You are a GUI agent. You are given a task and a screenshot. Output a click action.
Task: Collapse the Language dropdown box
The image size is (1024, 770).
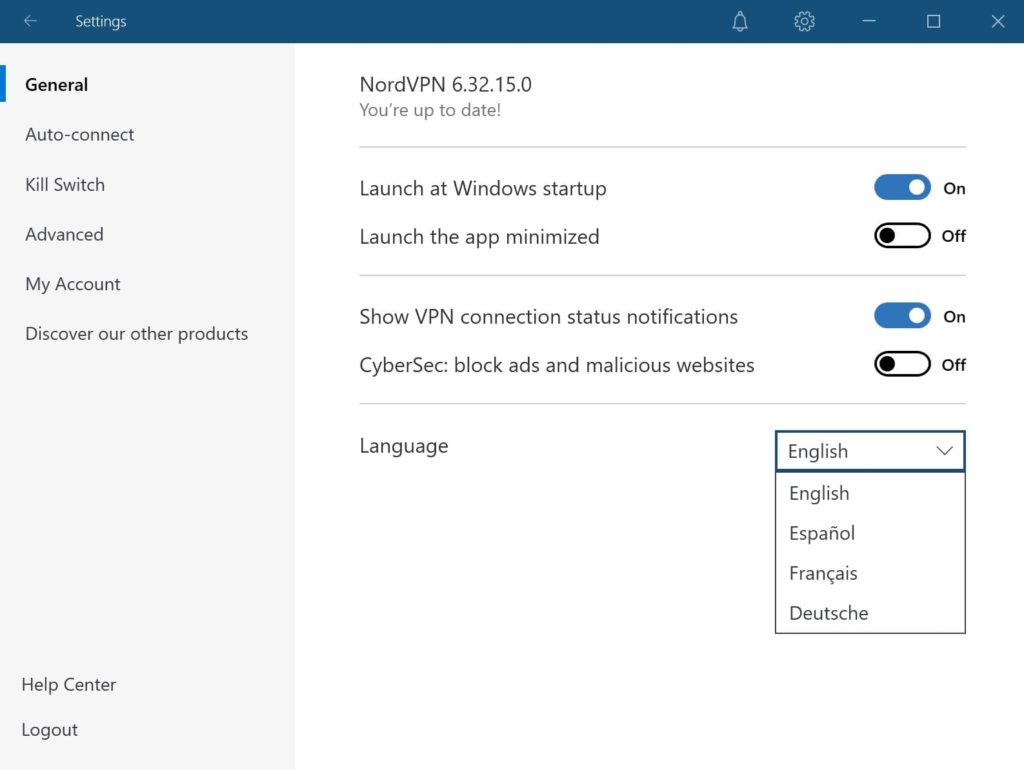(870, 451)
